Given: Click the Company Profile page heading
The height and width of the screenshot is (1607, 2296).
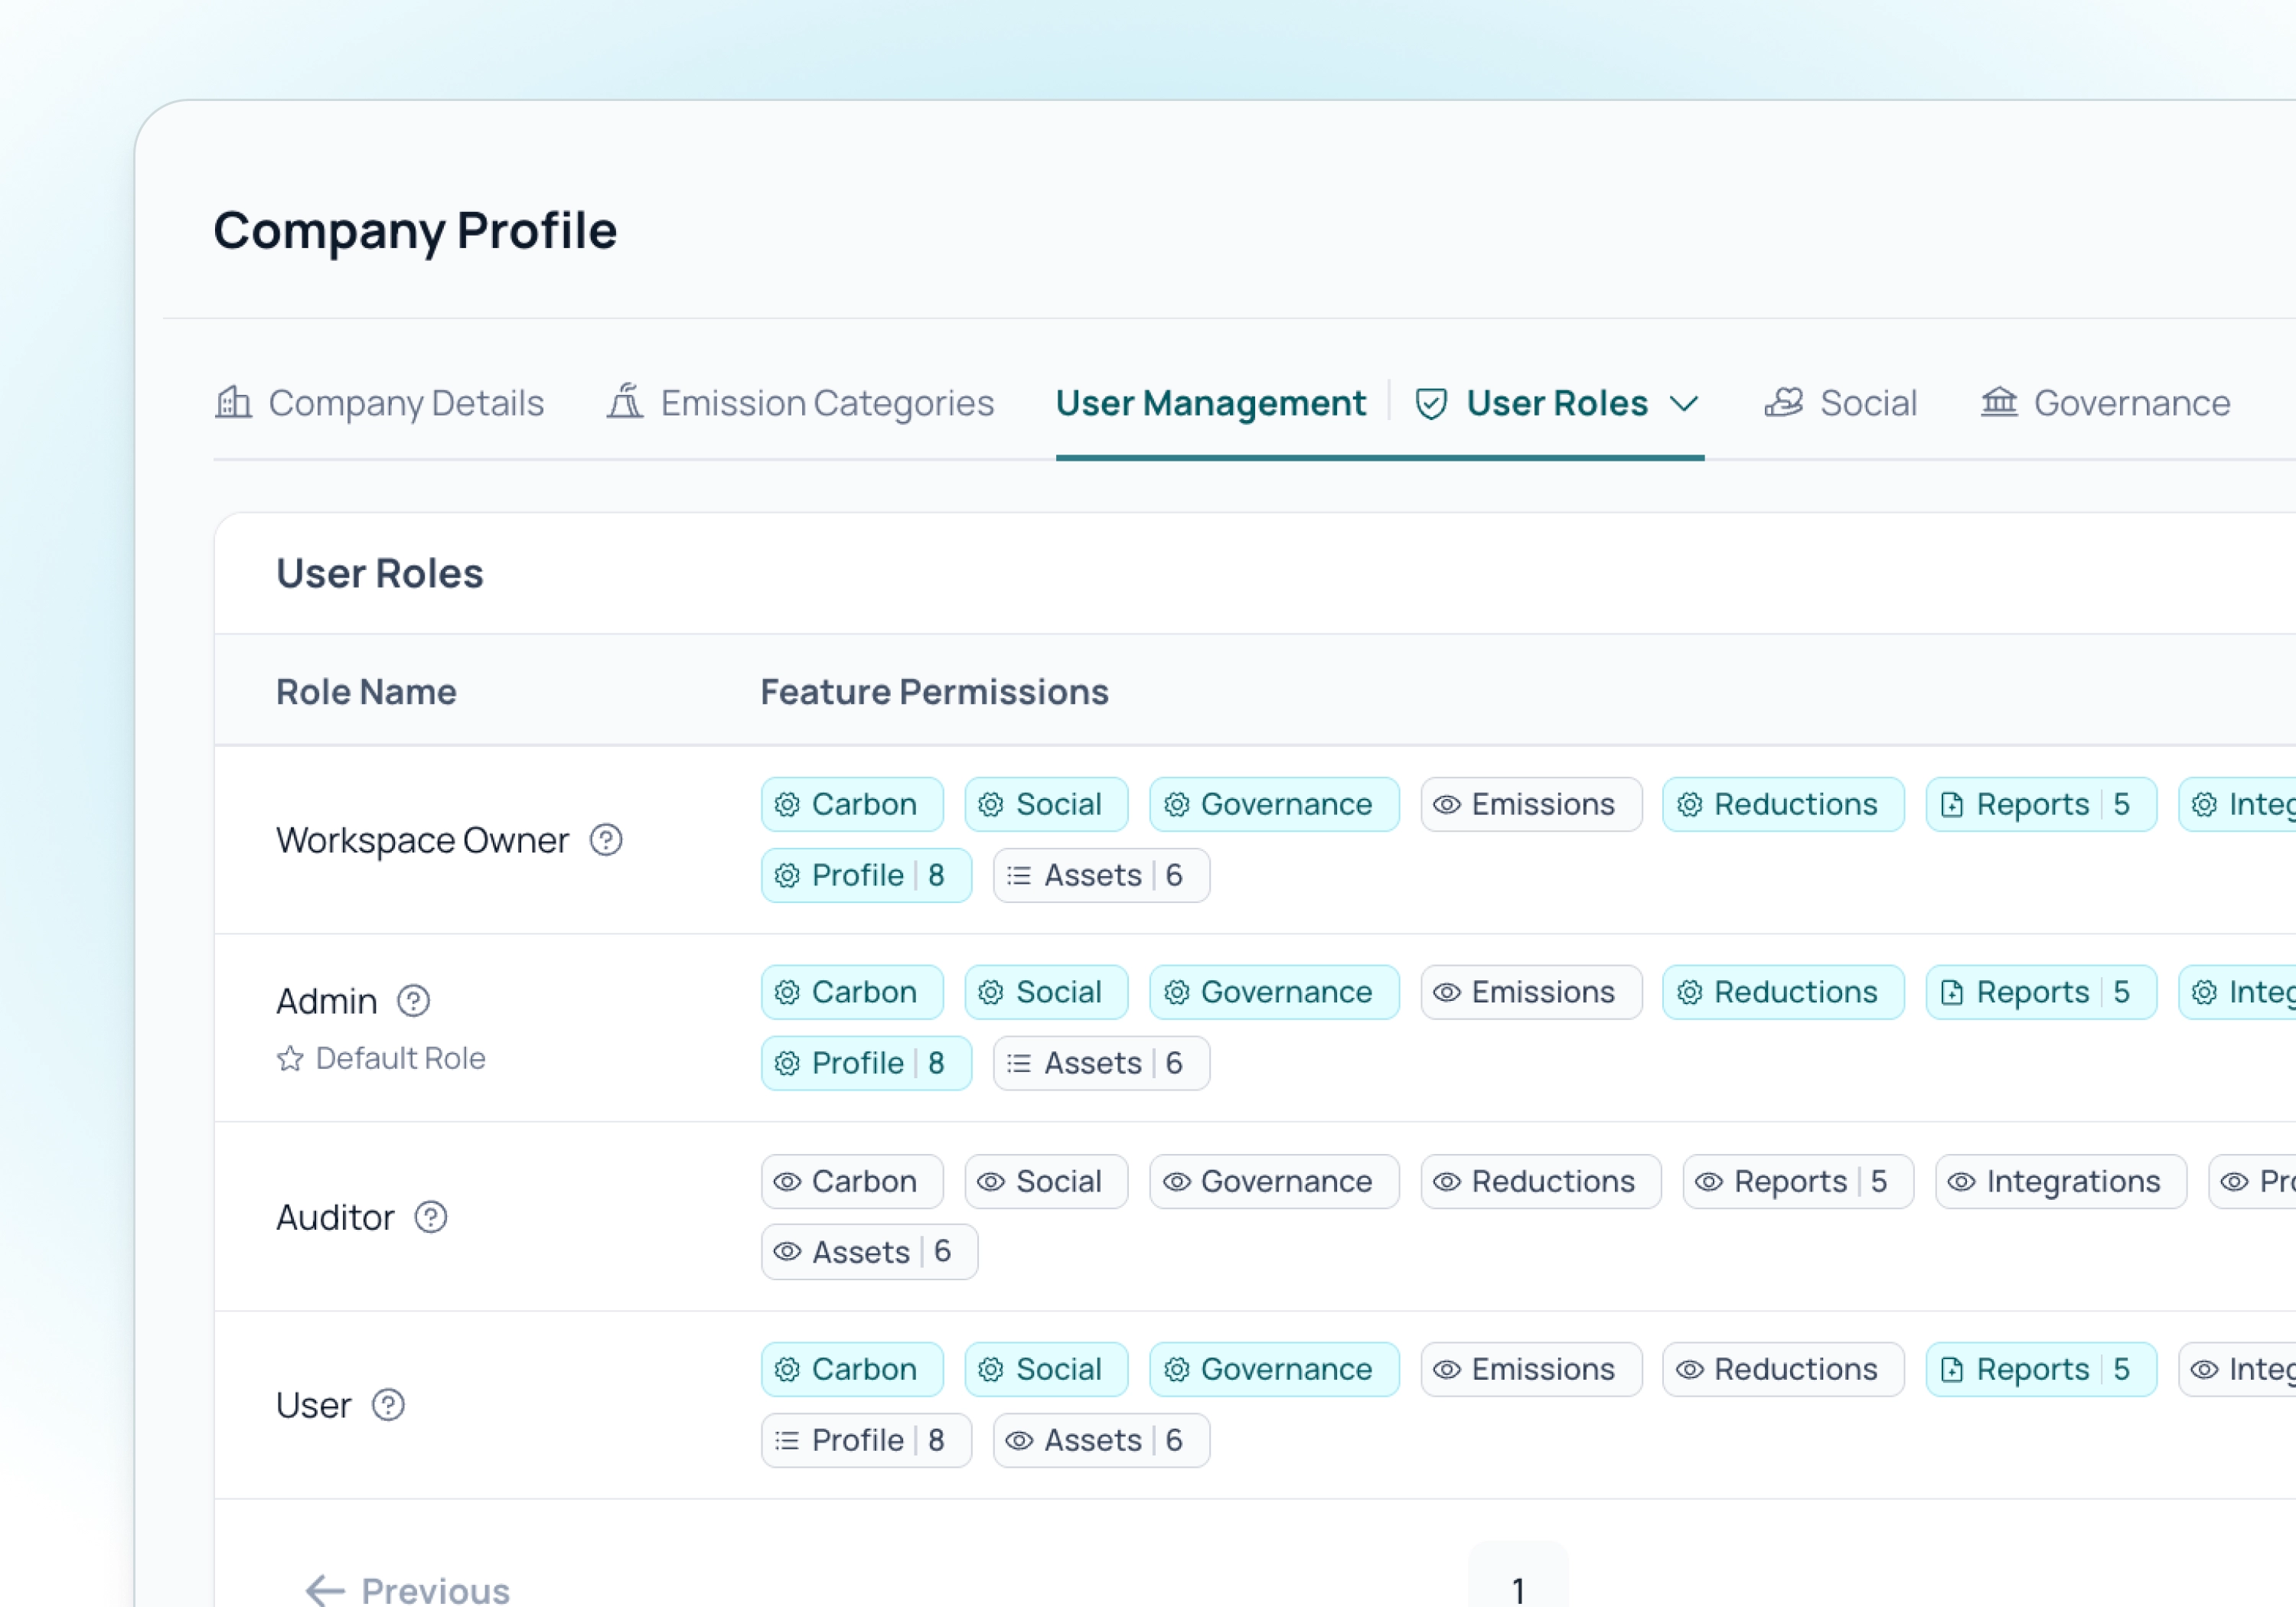Looking at the screenshot, I should (x=415, y=231).
